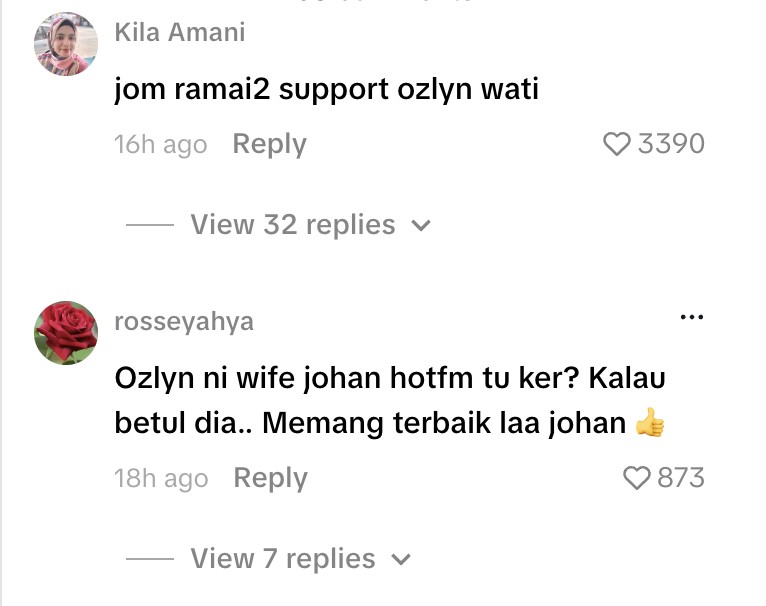Select comment text about wife johan hotfm
766x606 pixels.
pos(390,400)
